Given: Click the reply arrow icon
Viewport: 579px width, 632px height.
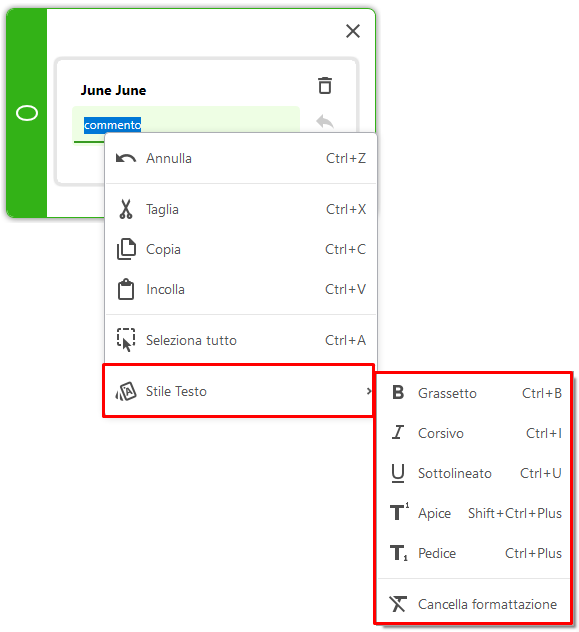Looking at the screenshot, I should [325, 121].
